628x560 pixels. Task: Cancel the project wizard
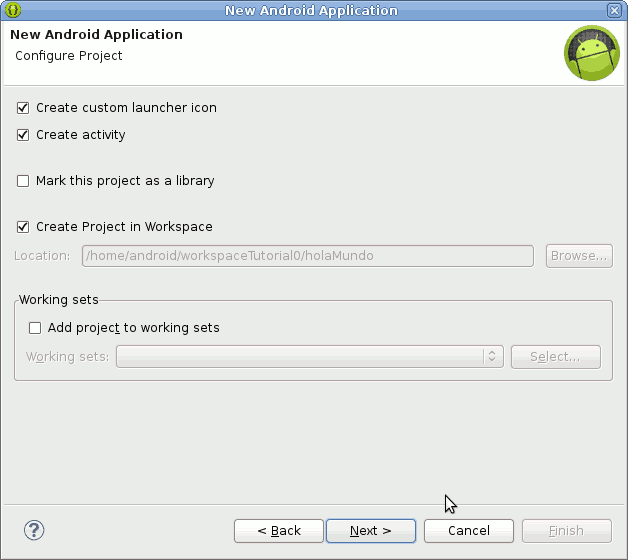coord(469,531)
